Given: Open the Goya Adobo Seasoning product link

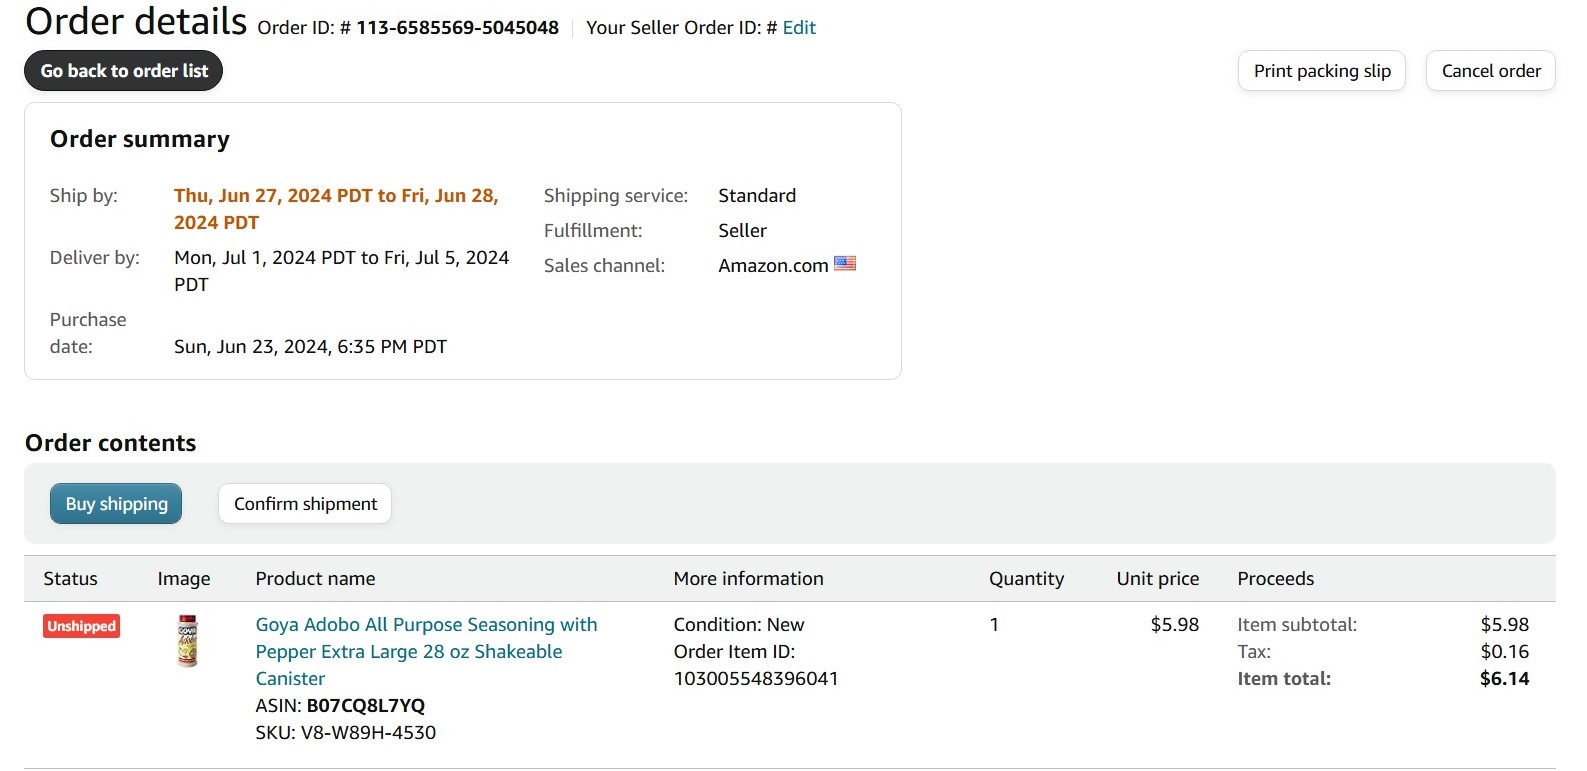Looking at the screenshot, I should pos(426,651).
